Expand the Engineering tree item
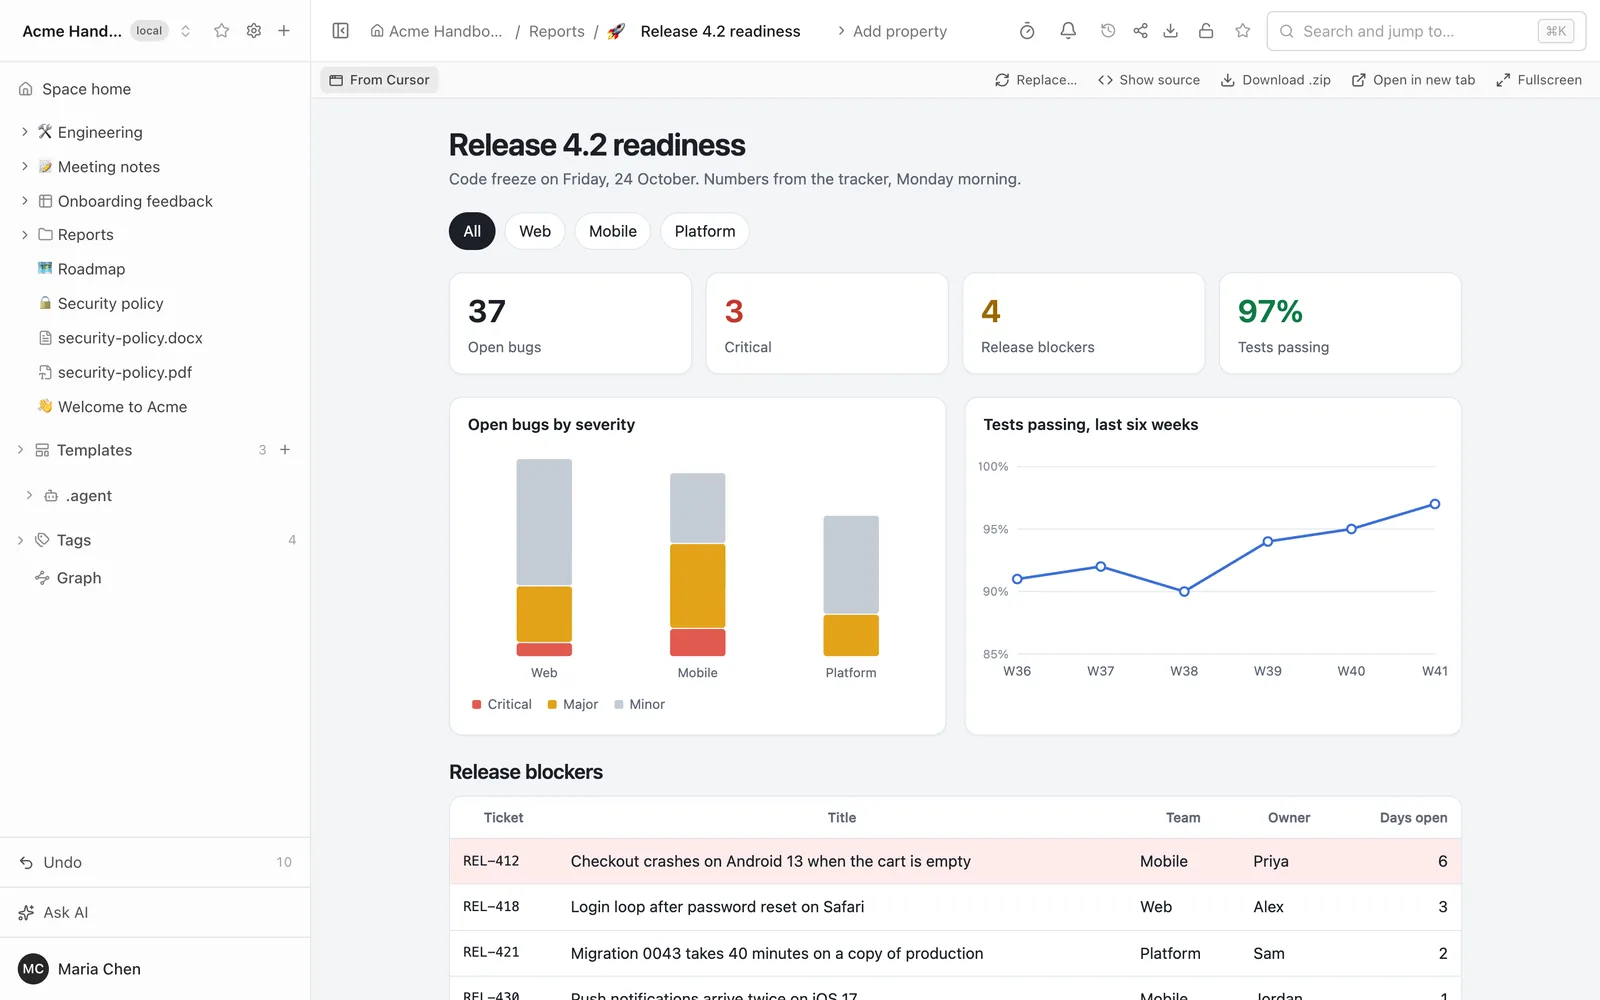Viewport: 1600px width, 1000px height. [25, 132]
